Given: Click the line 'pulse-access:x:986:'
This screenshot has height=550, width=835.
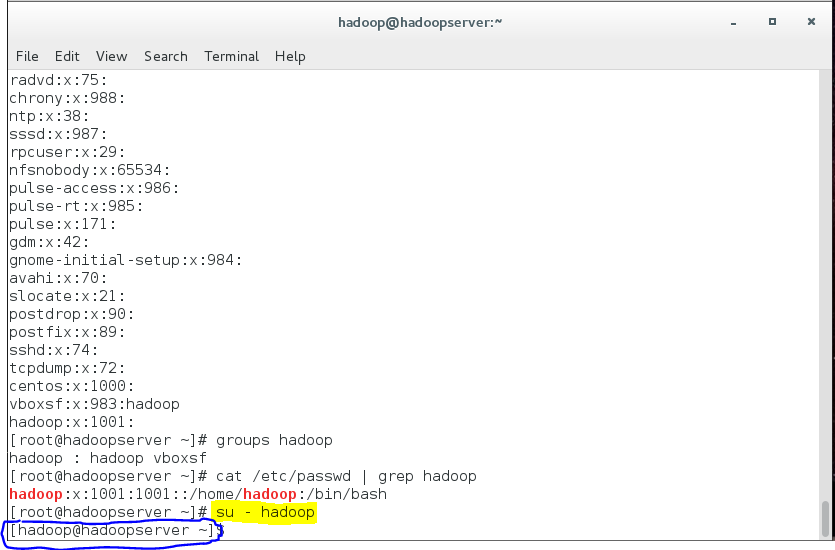Looking at the screenshot, I should [x=94, y=188].
